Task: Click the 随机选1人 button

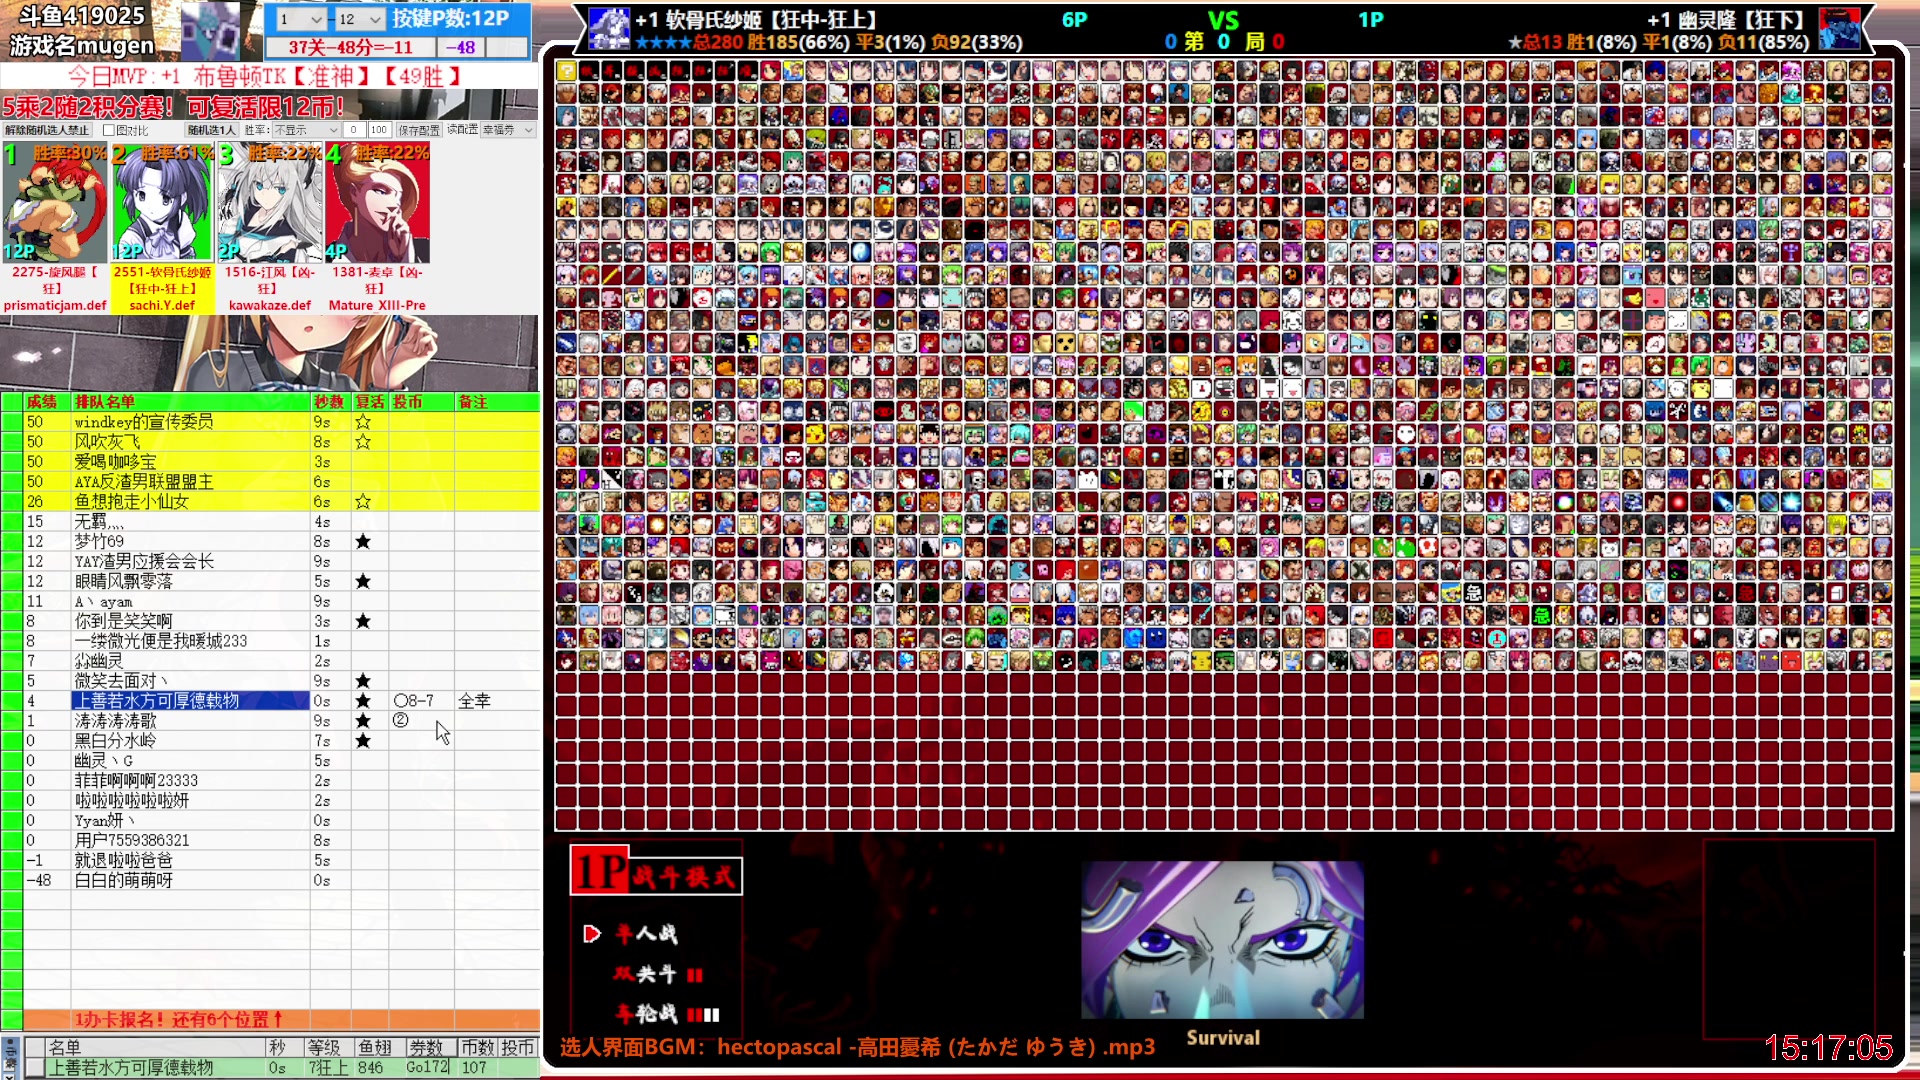Action: coord(211,130)
